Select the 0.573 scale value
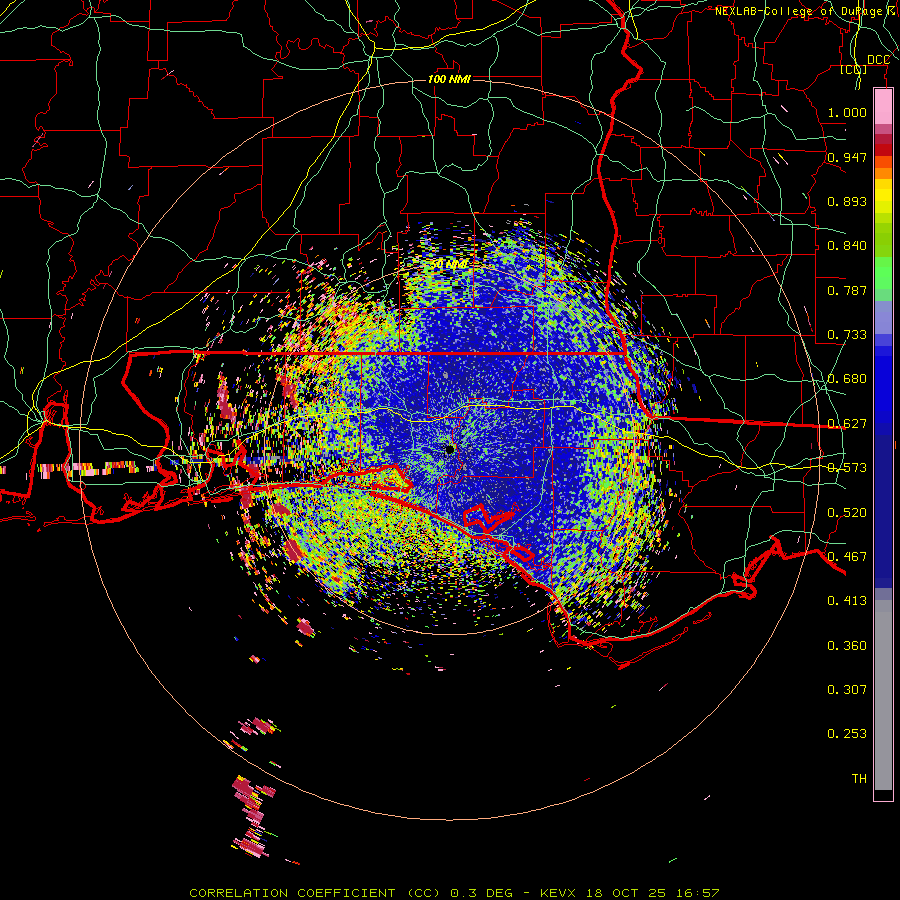The width and height of the screenshot is (900, 900). click(847, 468)
